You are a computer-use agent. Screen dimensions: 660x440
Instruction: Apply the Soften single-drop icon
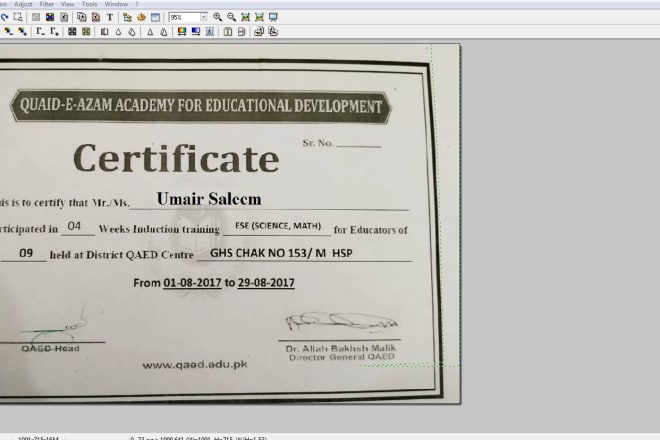118,32
